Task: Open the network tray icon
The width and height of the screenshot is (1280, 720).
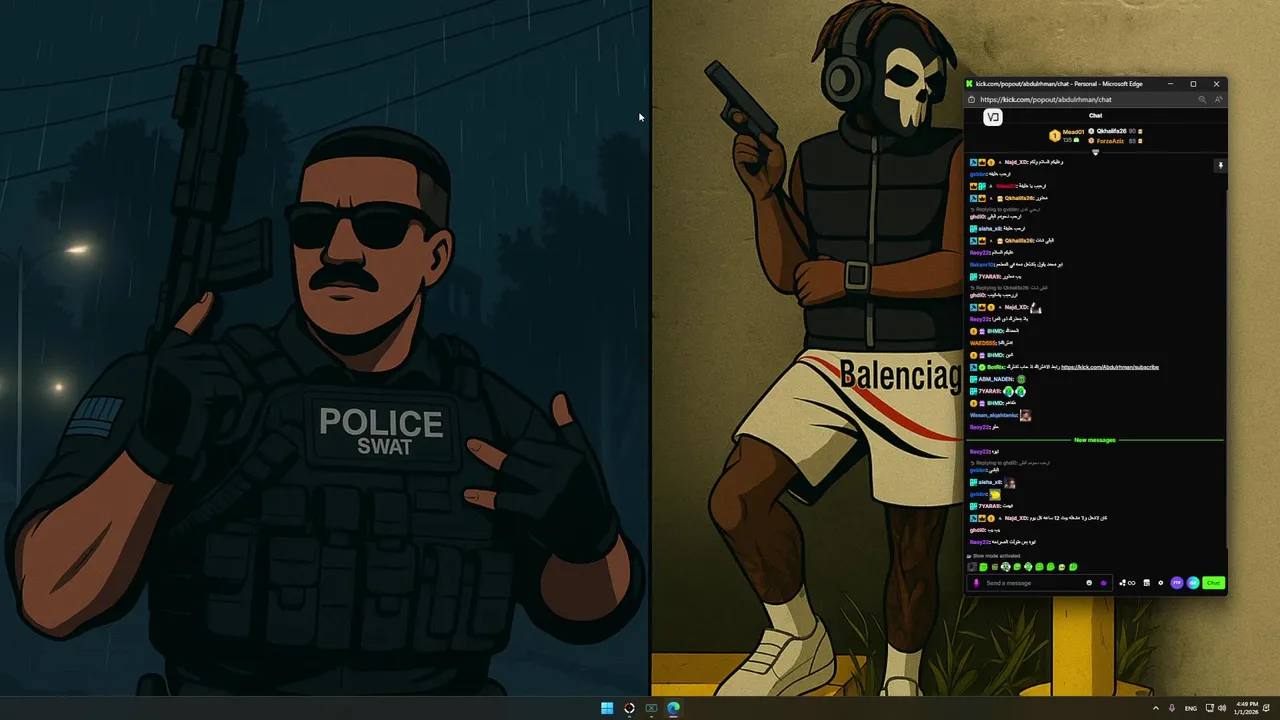Action: pos(1209,708)
